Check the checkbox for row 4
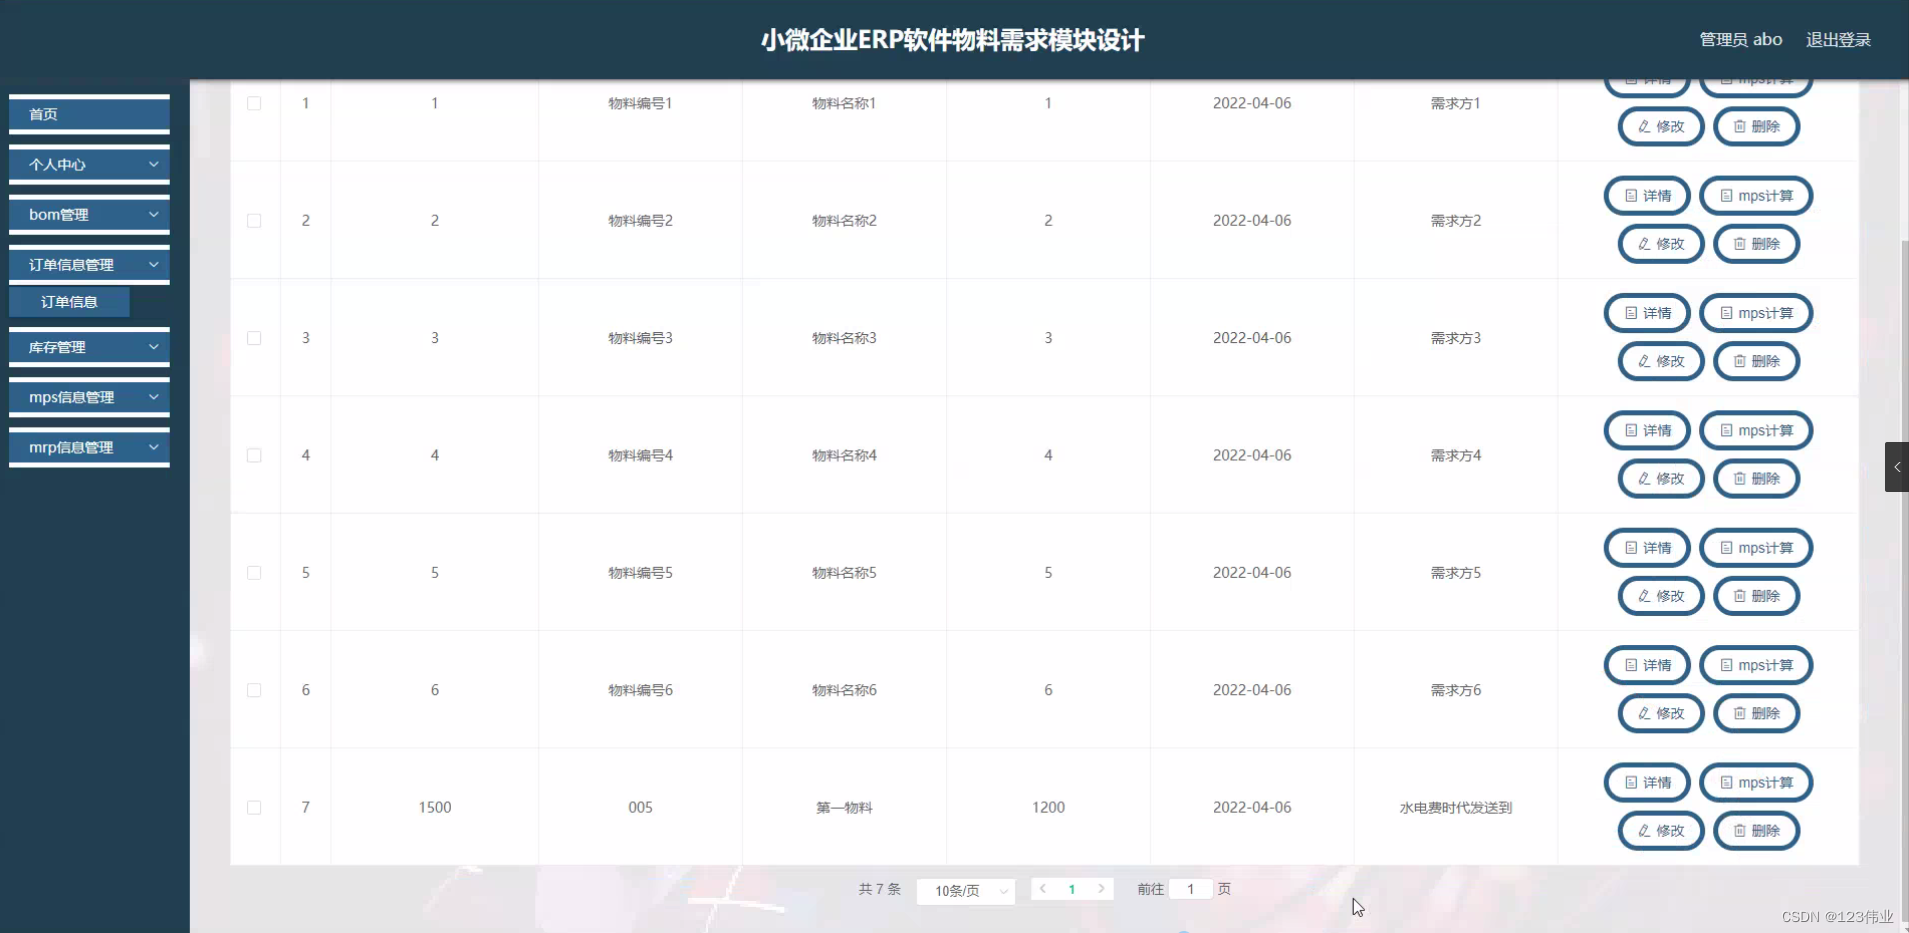This screenshot has width=1909, height=933. [x=255, y=455]
